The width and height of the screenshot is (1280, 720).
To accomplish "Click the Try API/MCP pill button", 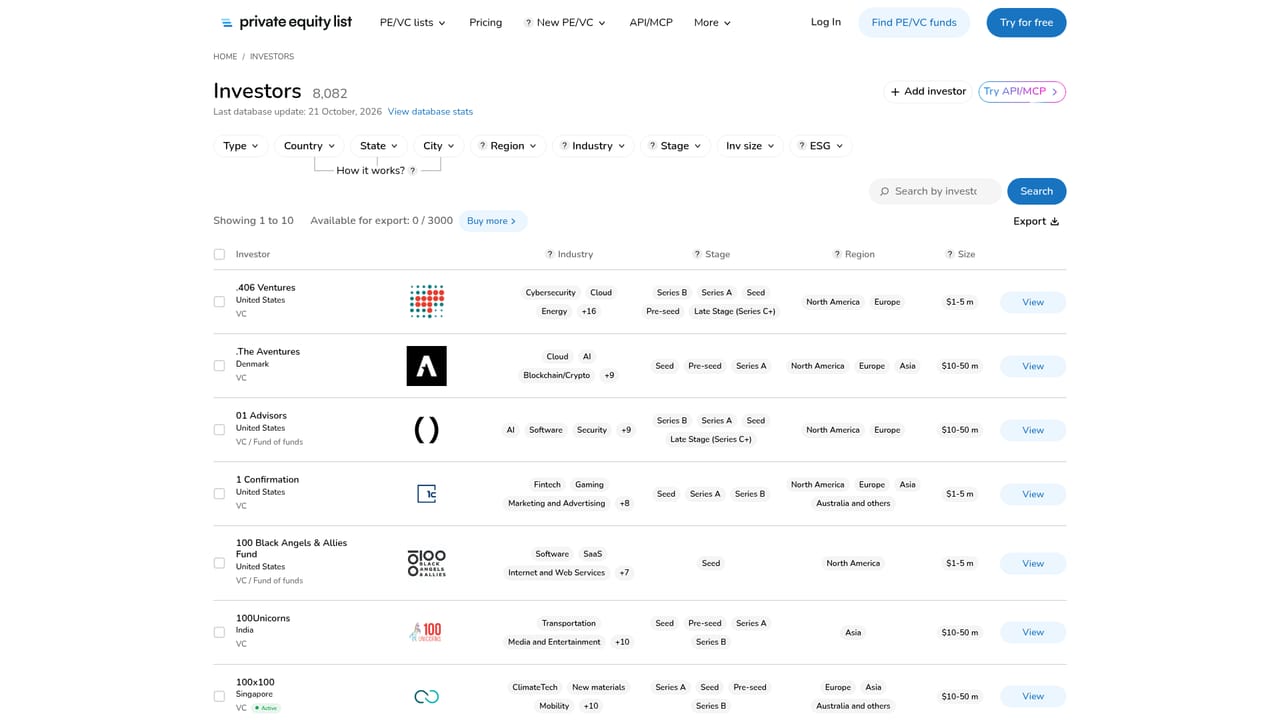I will pos(1022,92).
